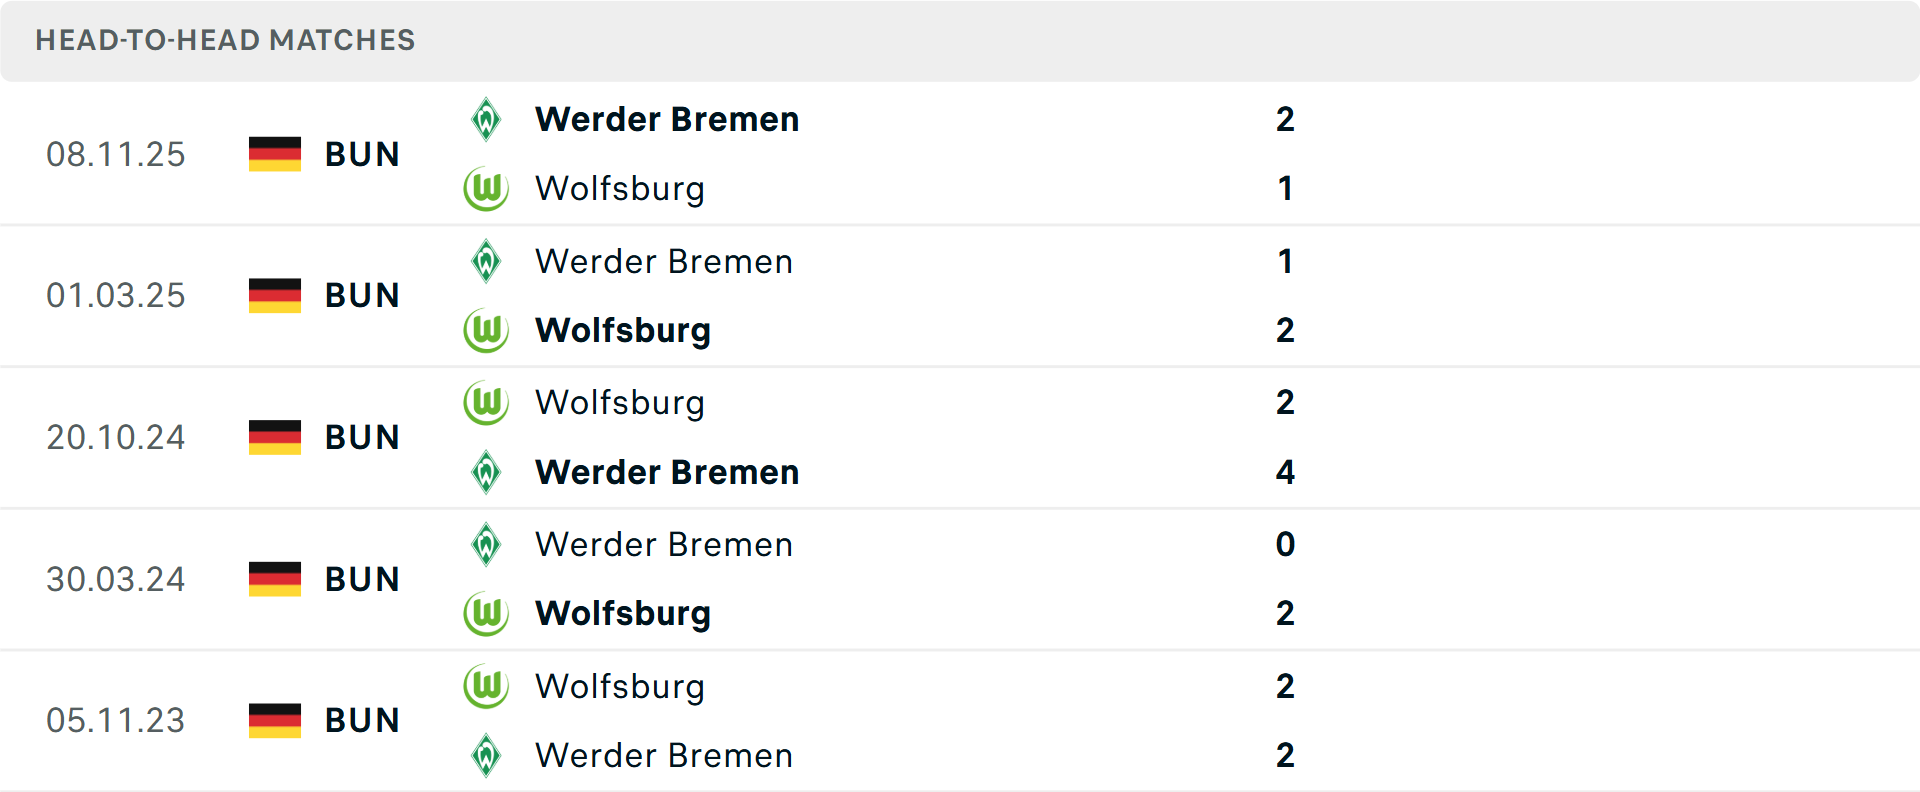Click the Wolfsburg badge in the 30.03.24 row

tap(486, 614)
